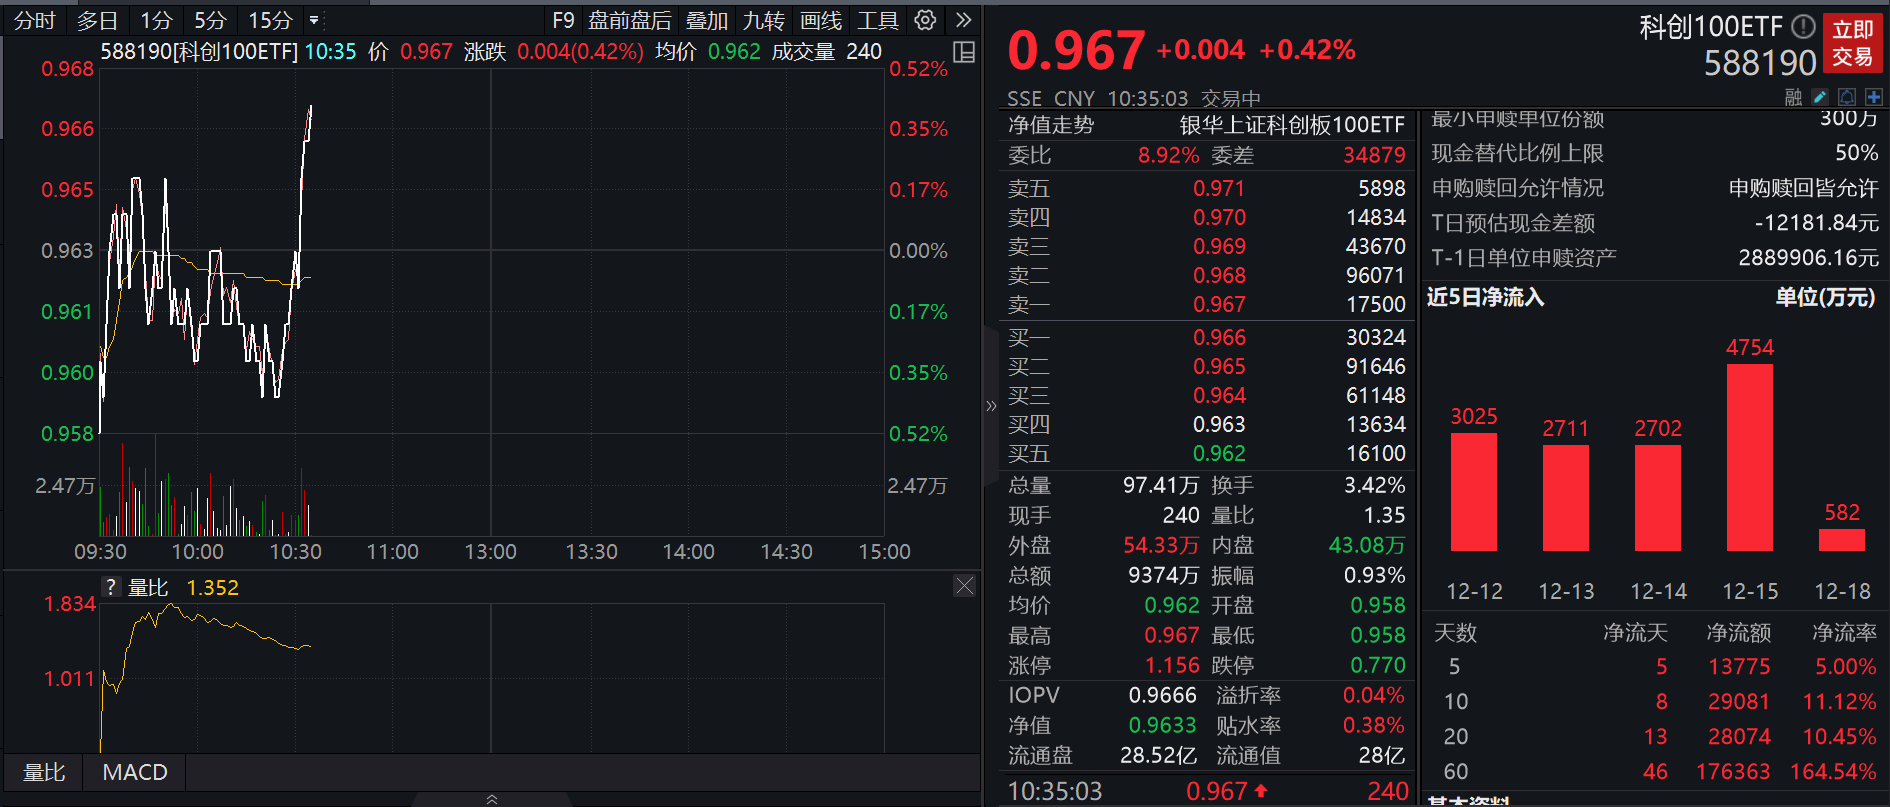The image size is (1890, 807).
Task: Open the time period dropdown arrow
Action: pos(314,20)
